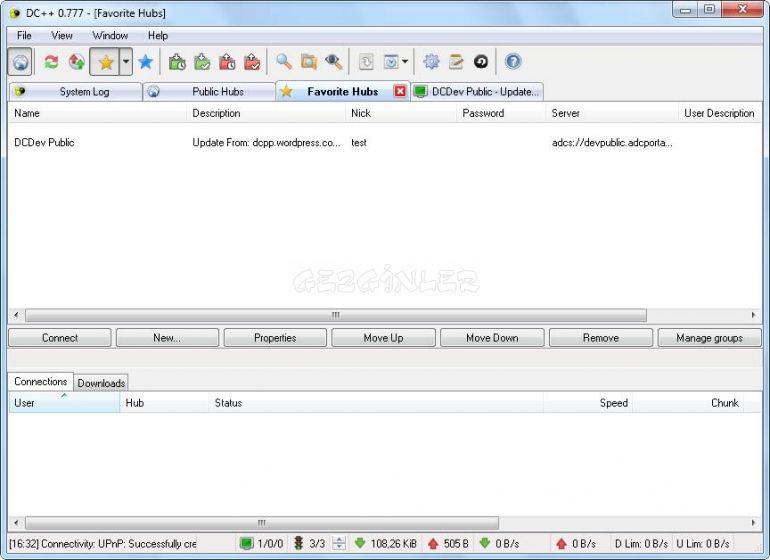Sort hubs by the Description column header

pos(266,113)
